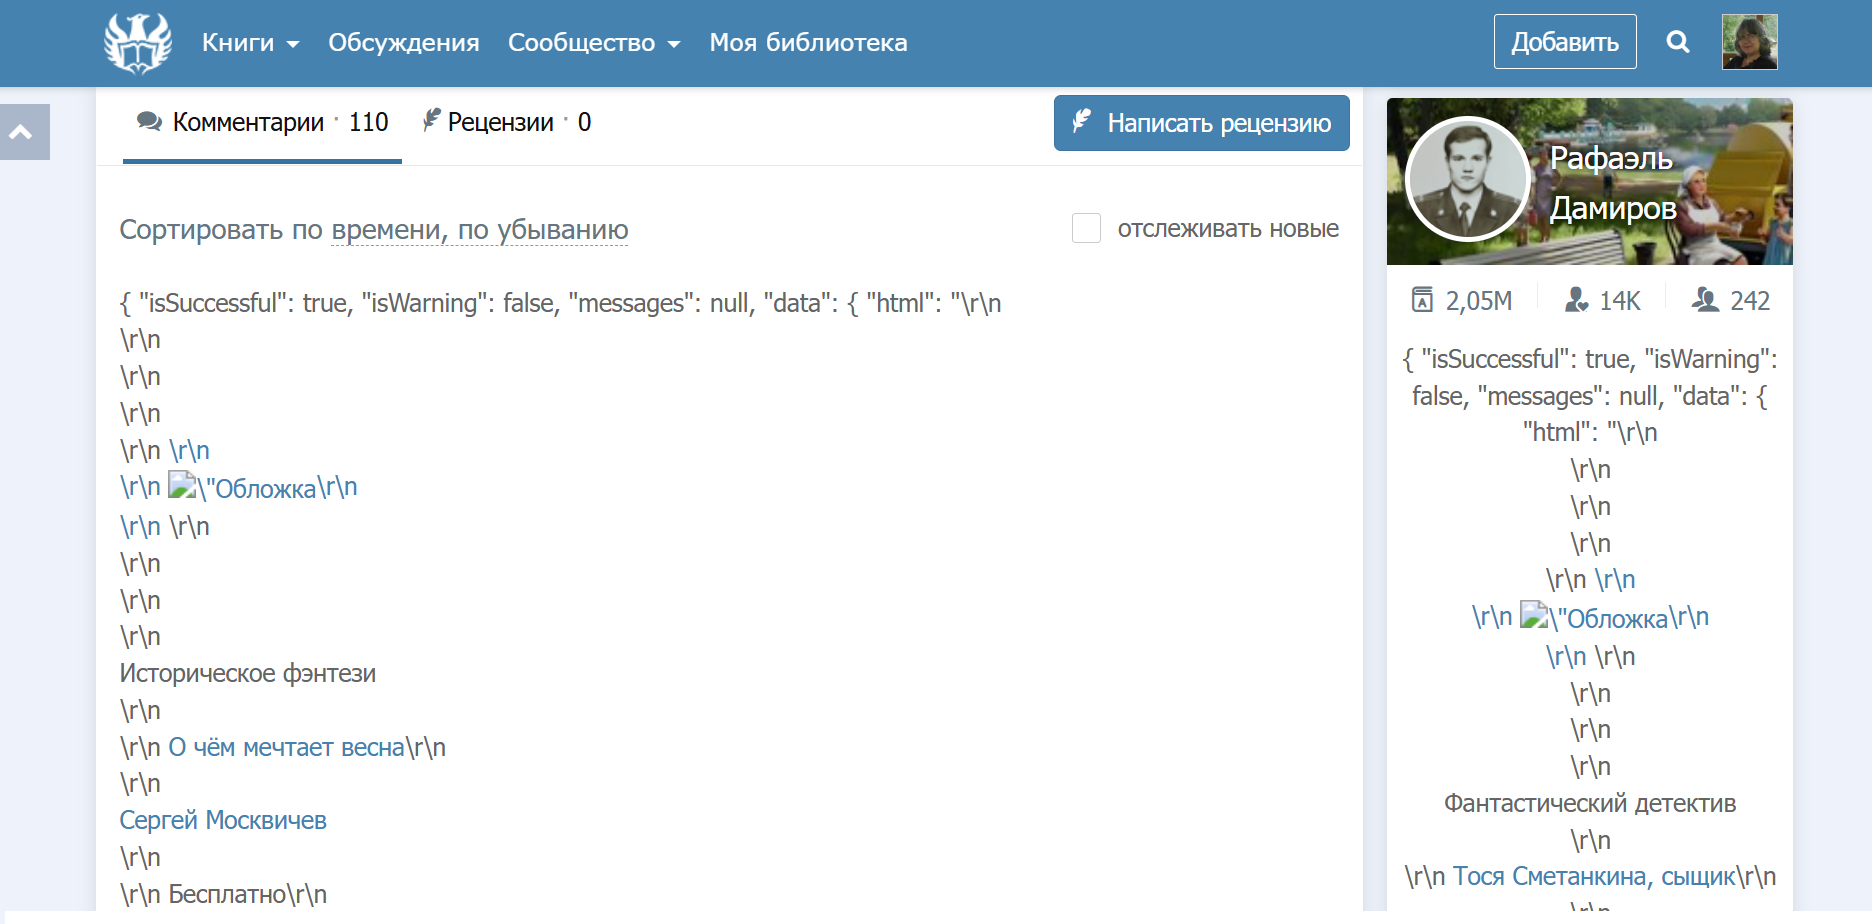Click the Написать рецензию button
Viewport: 1872px width, 924px height.
pos(1201,123)
